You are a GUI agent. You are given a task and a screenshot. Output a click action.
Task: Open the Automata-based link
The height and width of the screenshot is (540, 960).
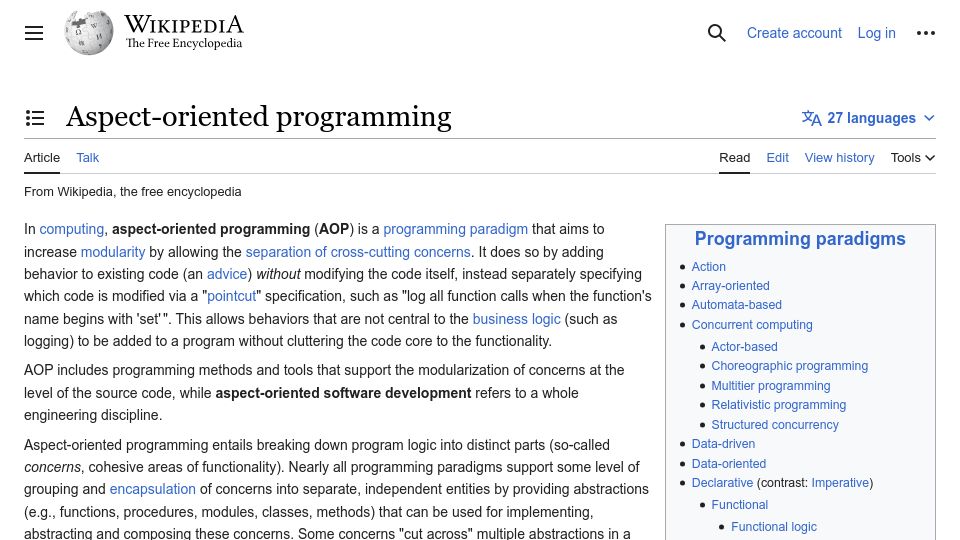(x=737, y=304)
